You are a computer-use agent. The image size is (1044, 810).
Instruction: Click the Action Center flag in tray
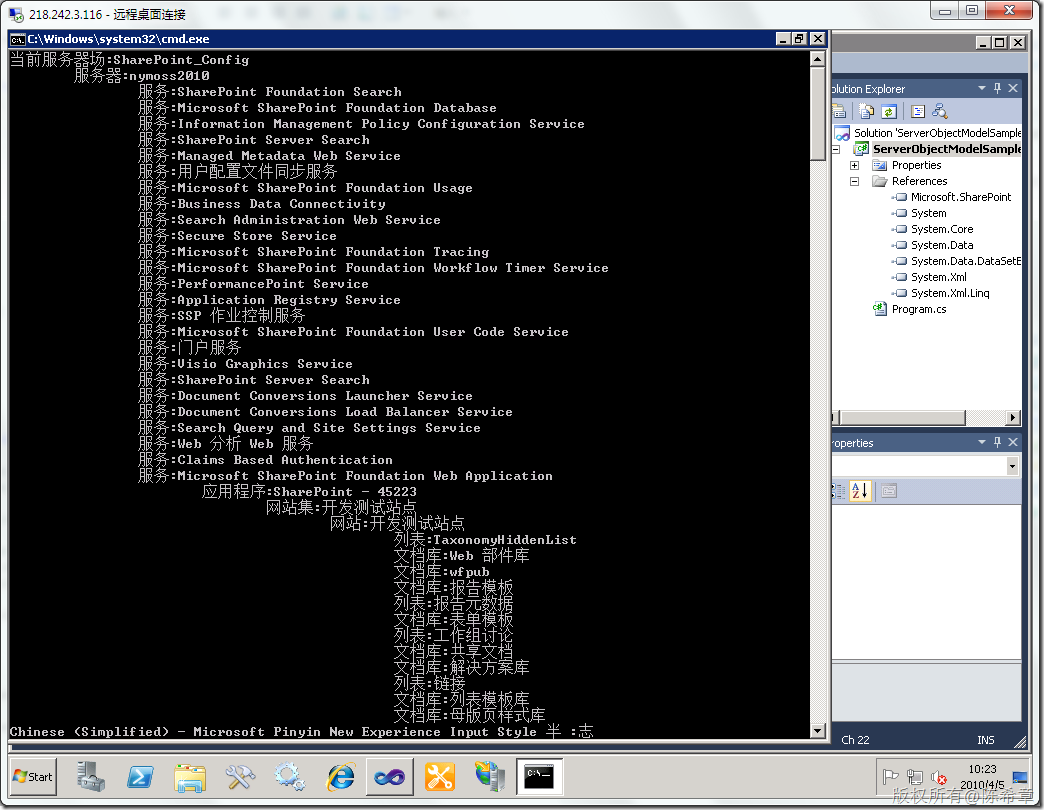(x=890, y=777)
